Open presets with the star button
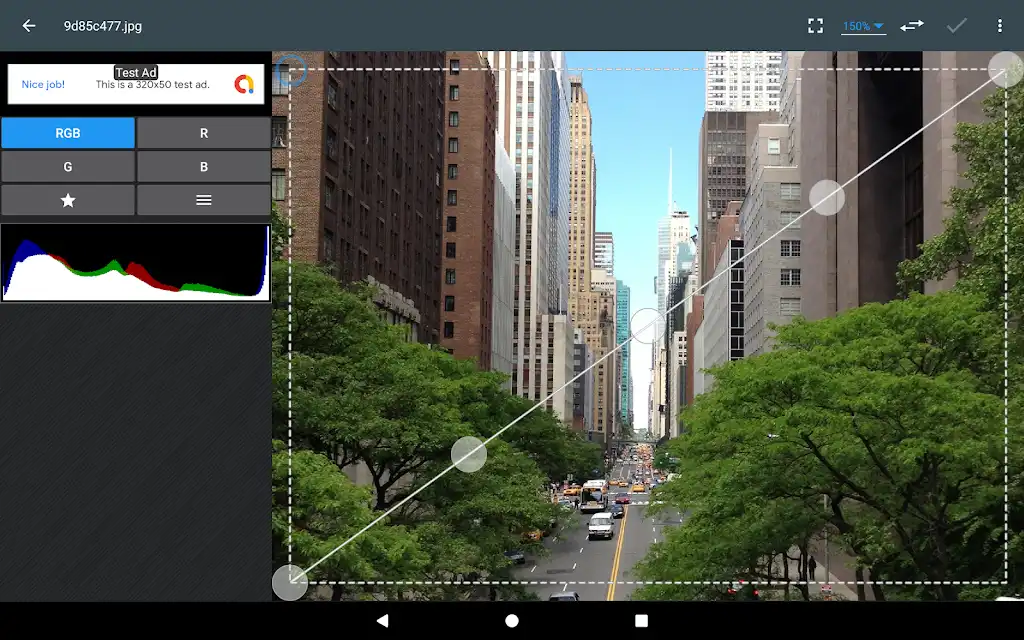 point(68,200)
